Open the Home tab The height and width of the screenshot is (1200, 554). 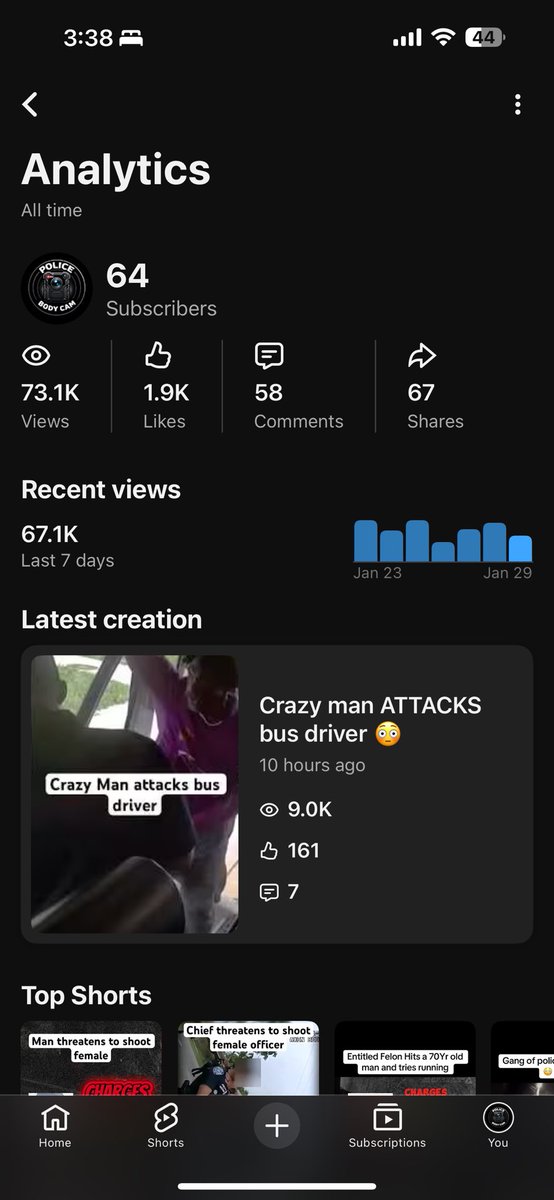tap(55, 1125)
